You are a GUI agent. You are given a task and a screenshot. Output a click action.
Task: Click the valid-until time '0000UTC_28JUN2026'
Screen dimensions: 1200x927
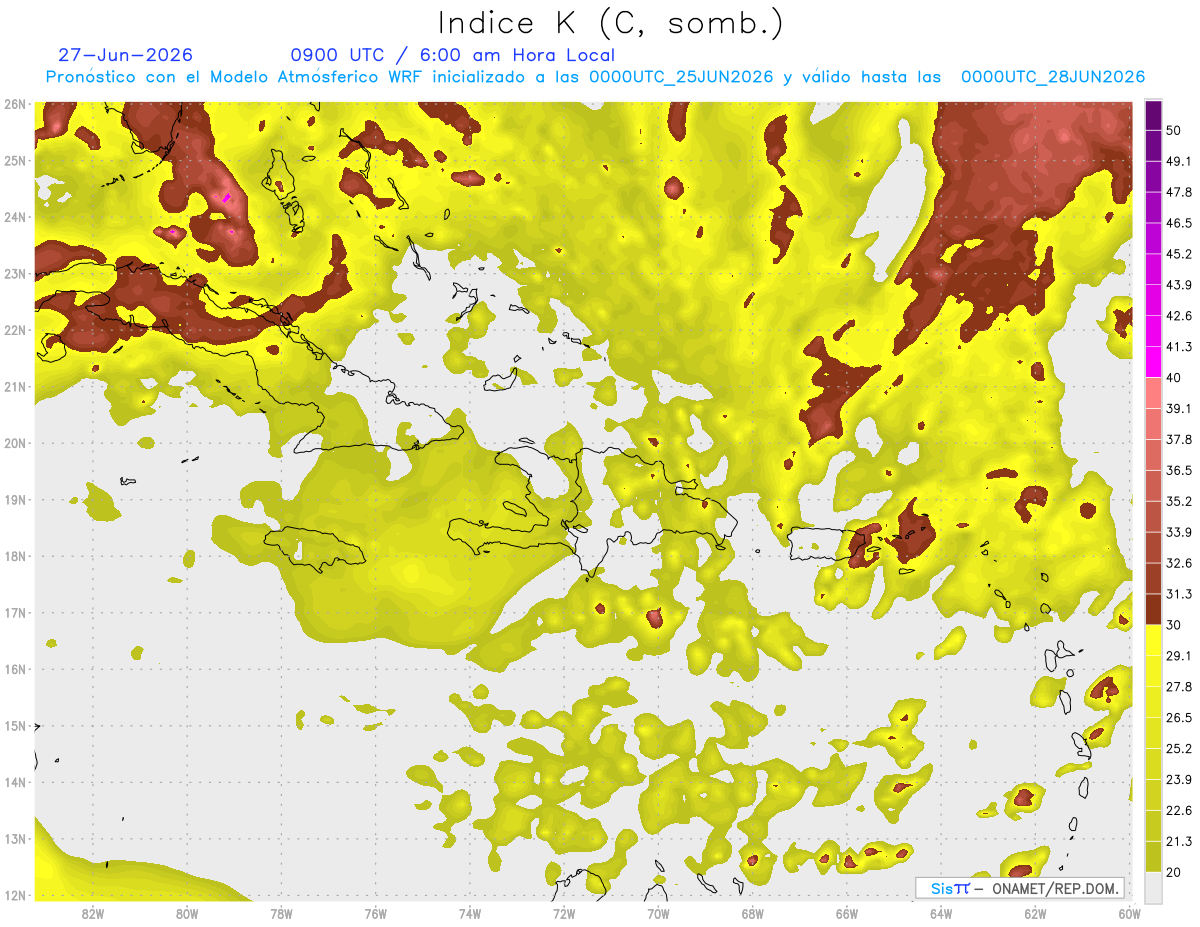click(x=1053, y=77)
